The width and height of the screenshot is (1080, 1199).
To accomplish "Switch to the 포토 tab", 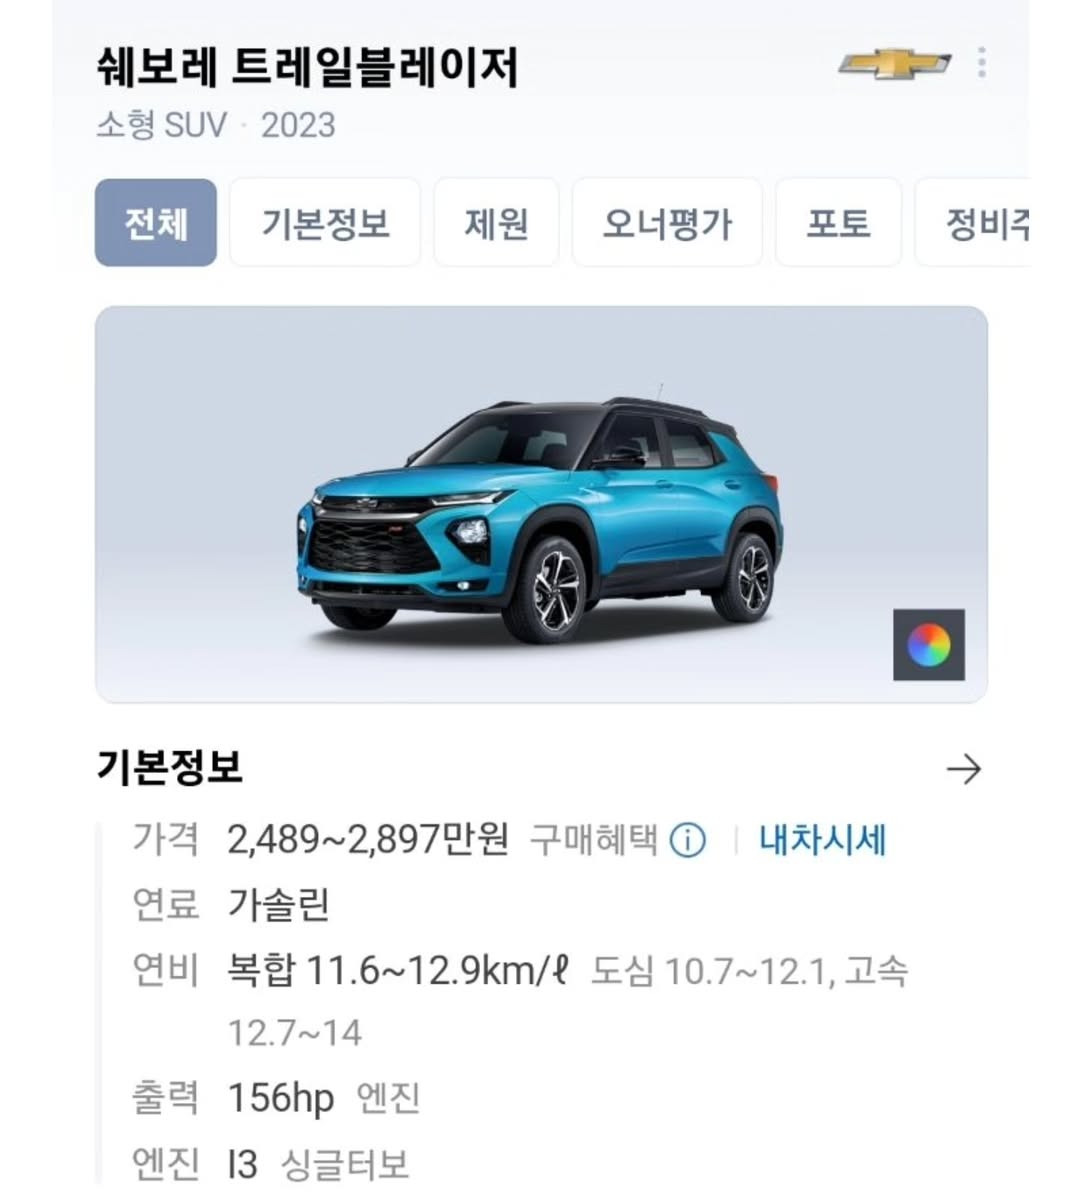I will [x=838, y=223].
